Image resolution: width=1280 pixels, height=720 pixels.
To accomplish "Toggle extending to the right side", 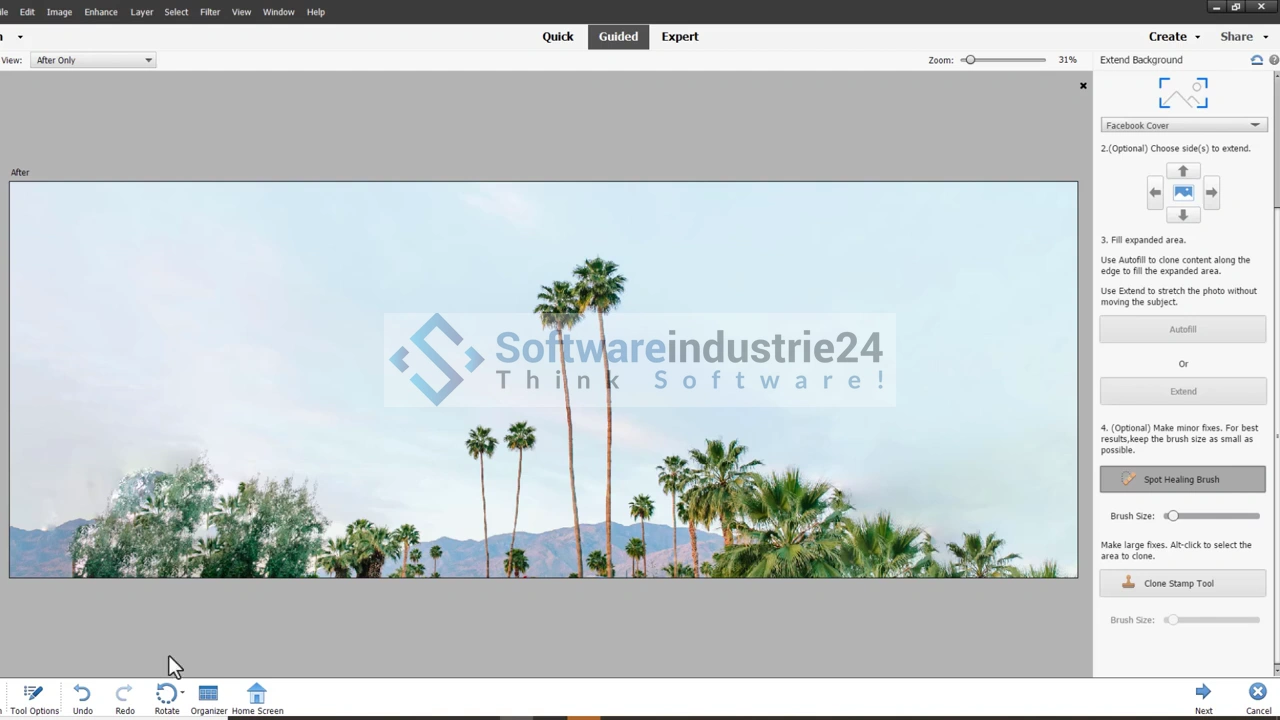I will click(x=1211, y=192).
